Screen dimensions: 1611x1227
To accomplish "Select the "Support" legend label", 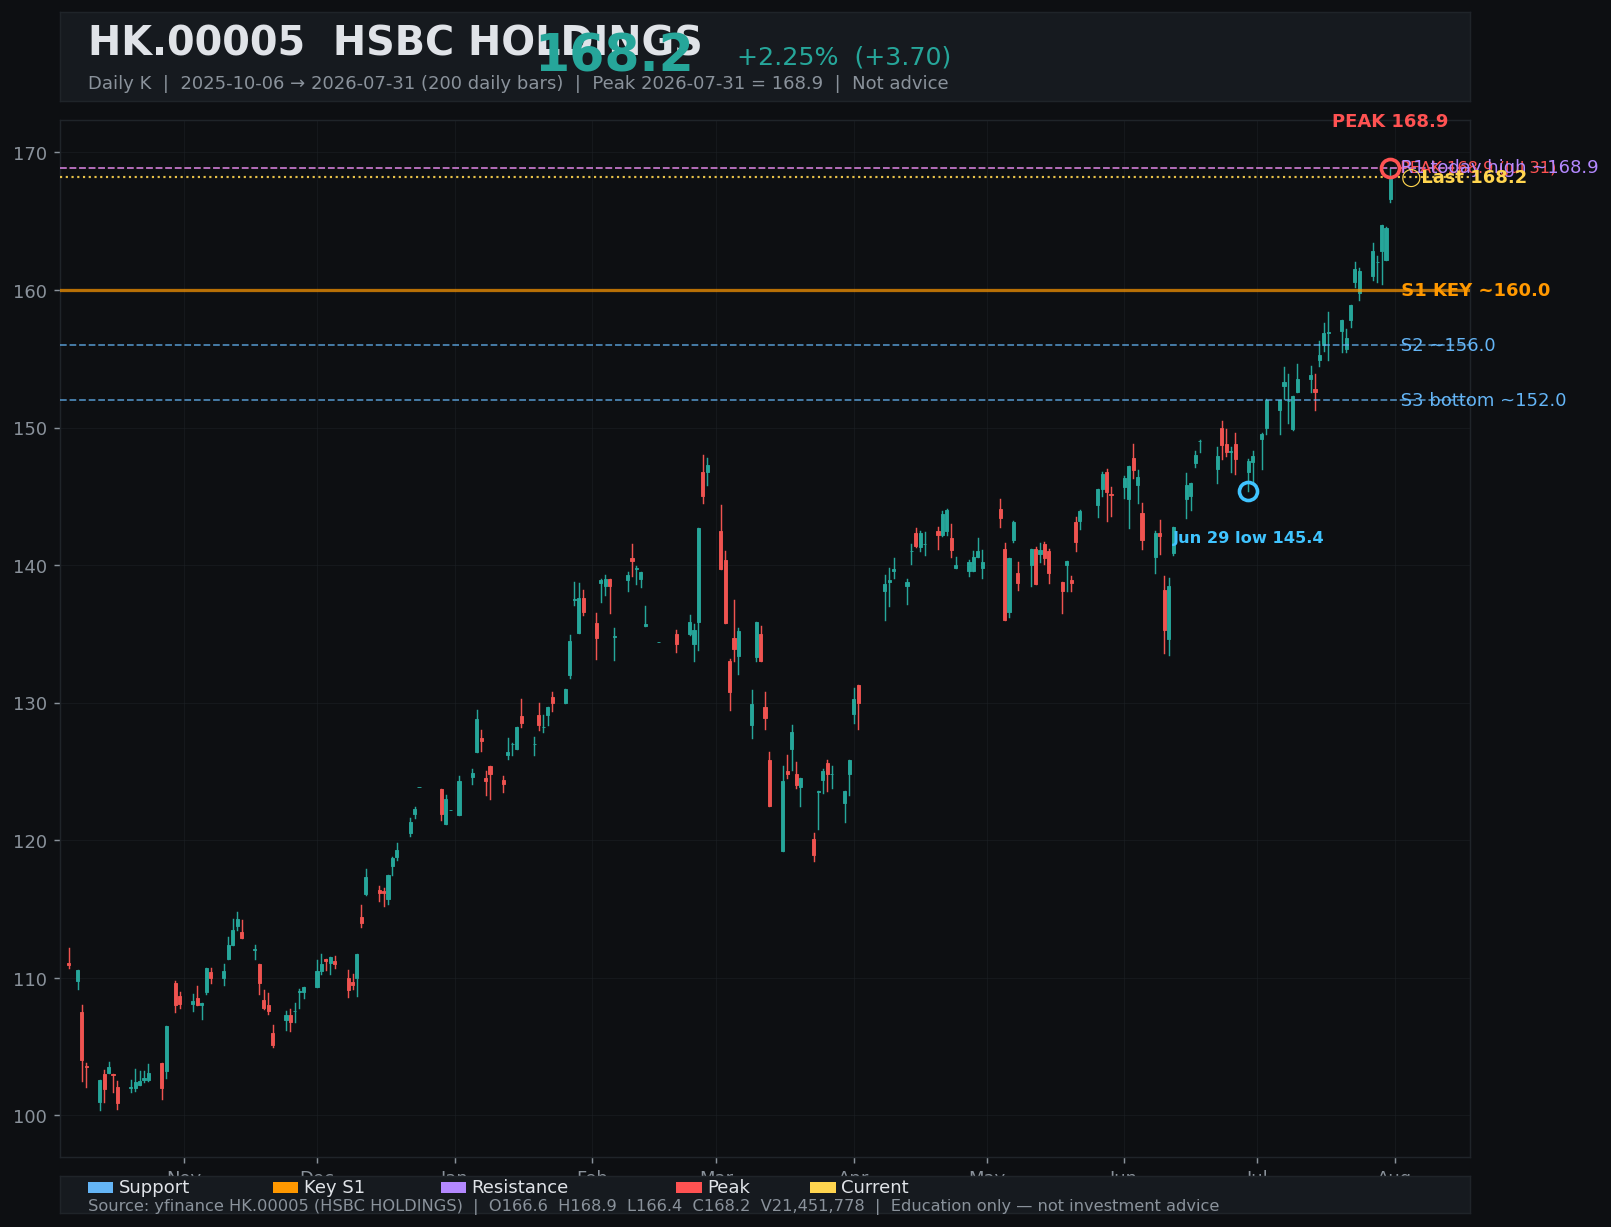I will coord(154,1187).
